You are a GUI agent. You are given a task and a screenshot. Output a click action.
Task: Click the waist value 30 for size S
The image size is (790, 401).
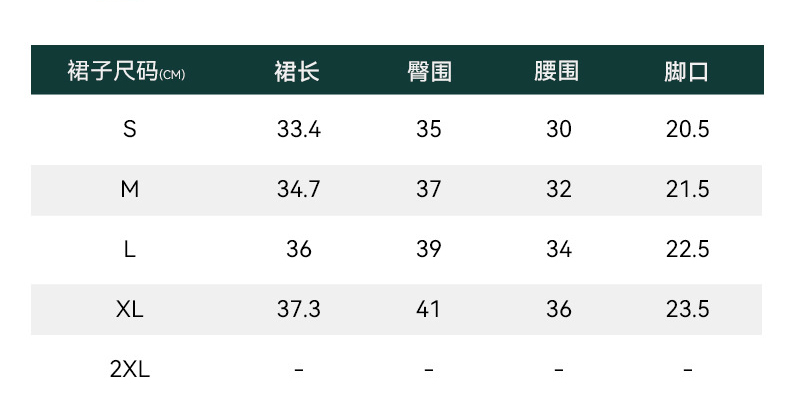(x=558, y=130)
